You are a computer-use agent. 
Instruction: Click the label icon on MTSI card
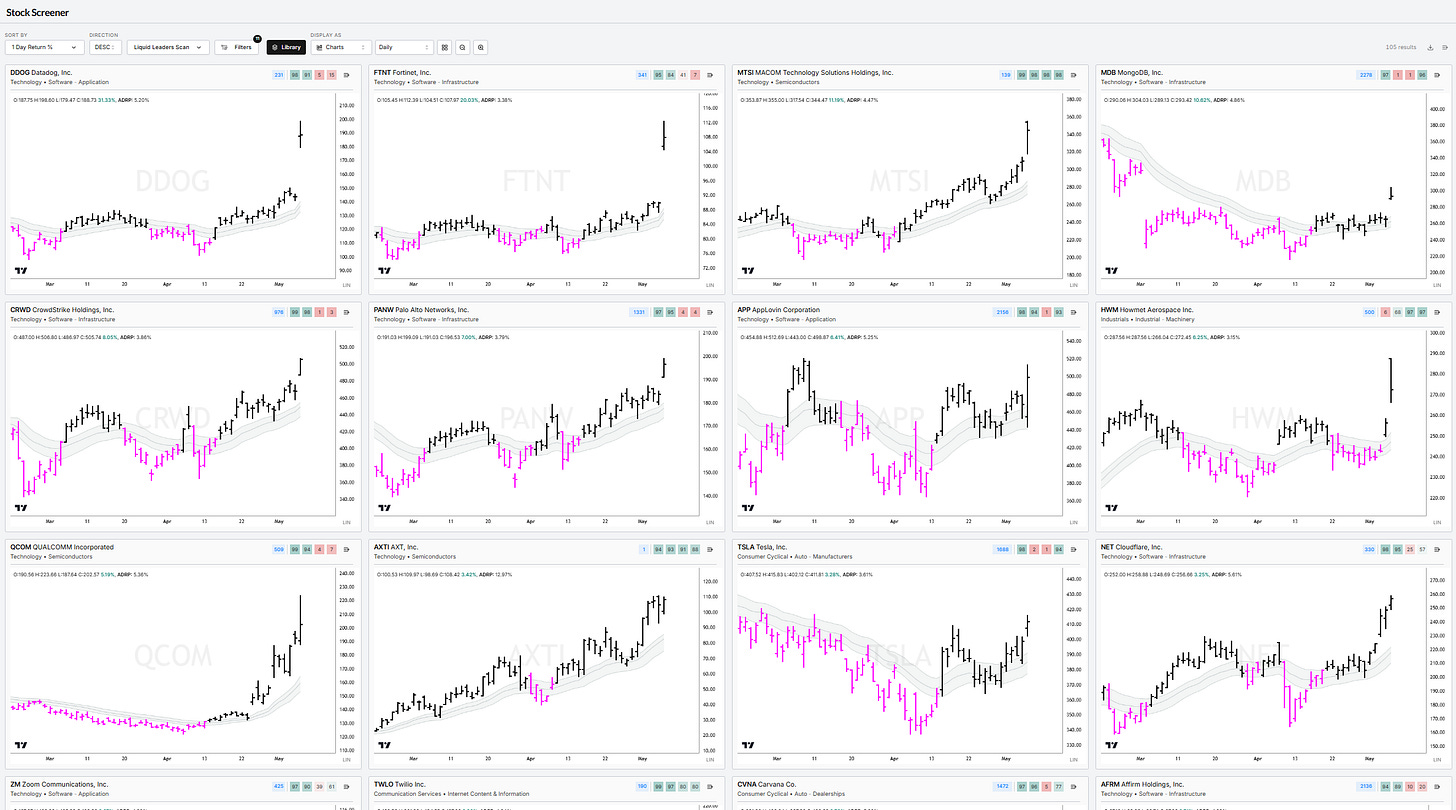pos(1071,74)
